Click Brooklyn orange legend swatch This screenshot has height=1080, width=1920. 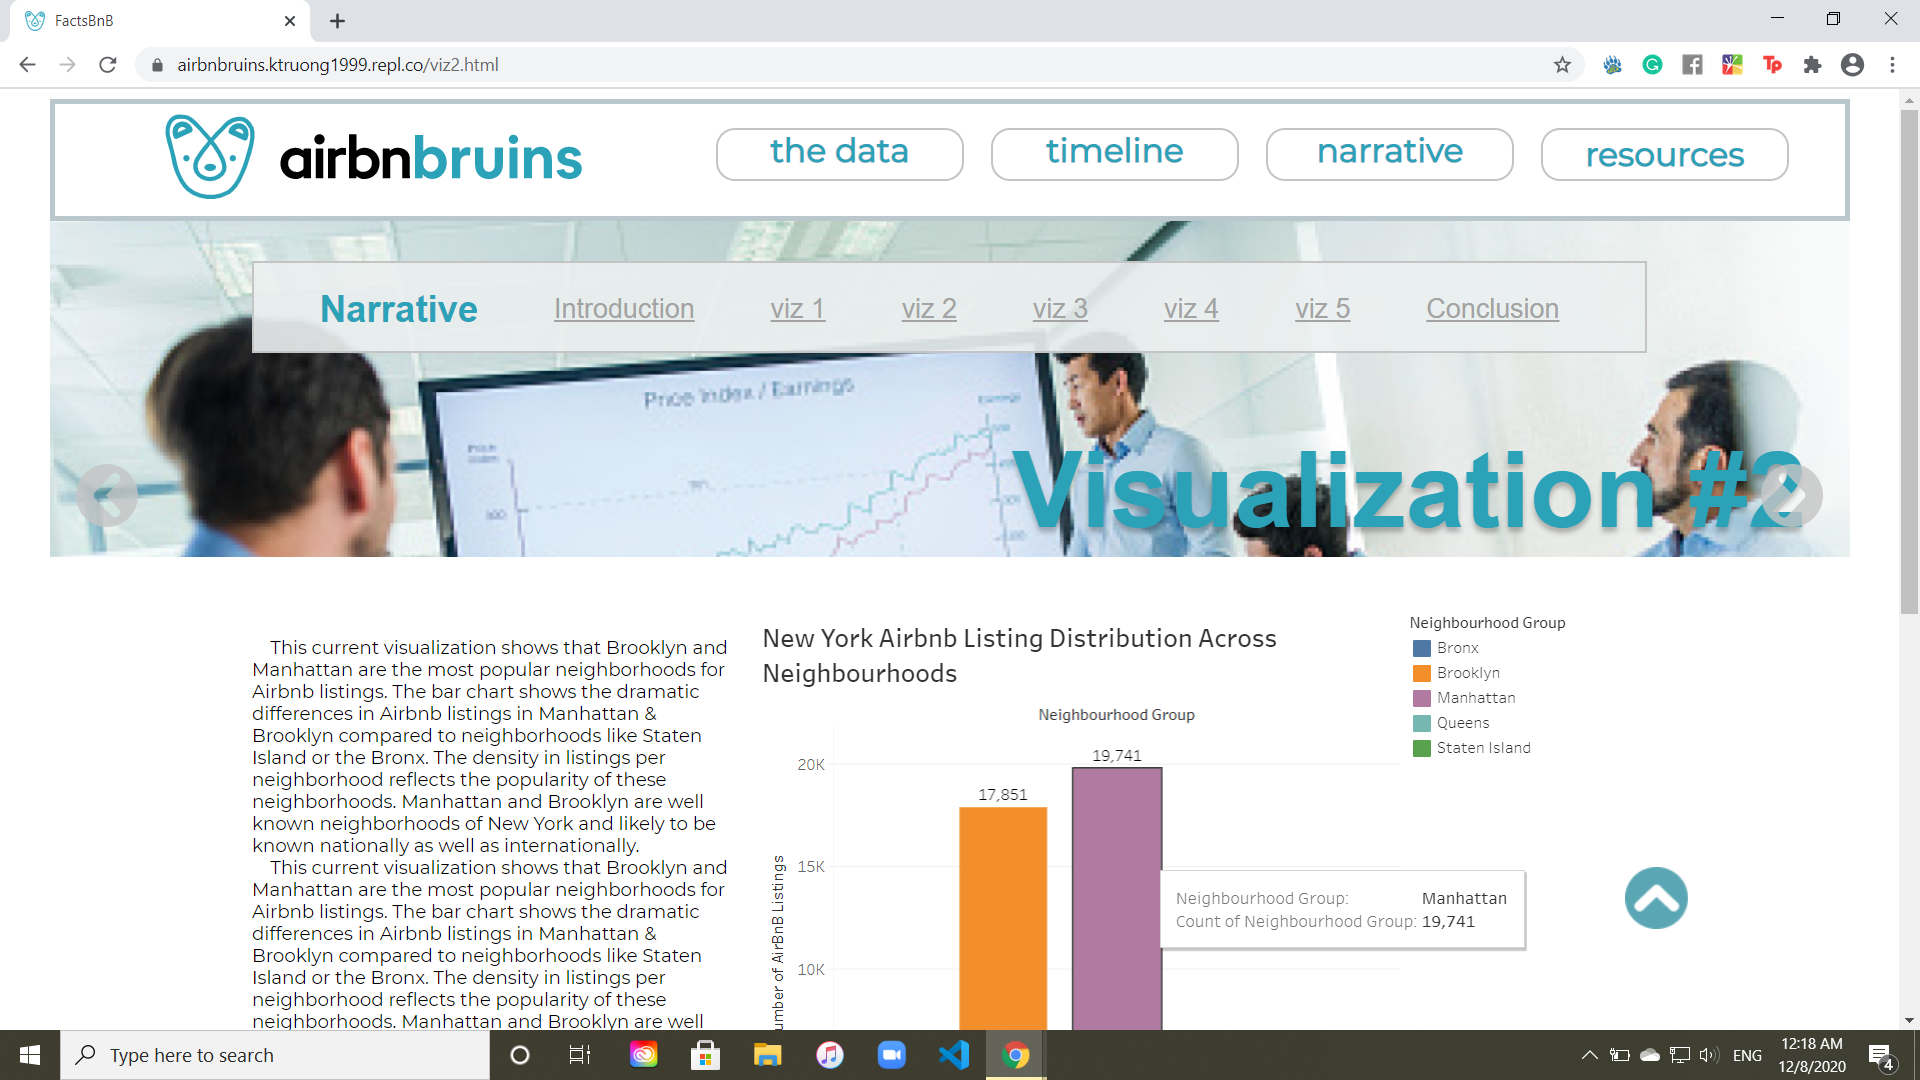(1421, 673)
